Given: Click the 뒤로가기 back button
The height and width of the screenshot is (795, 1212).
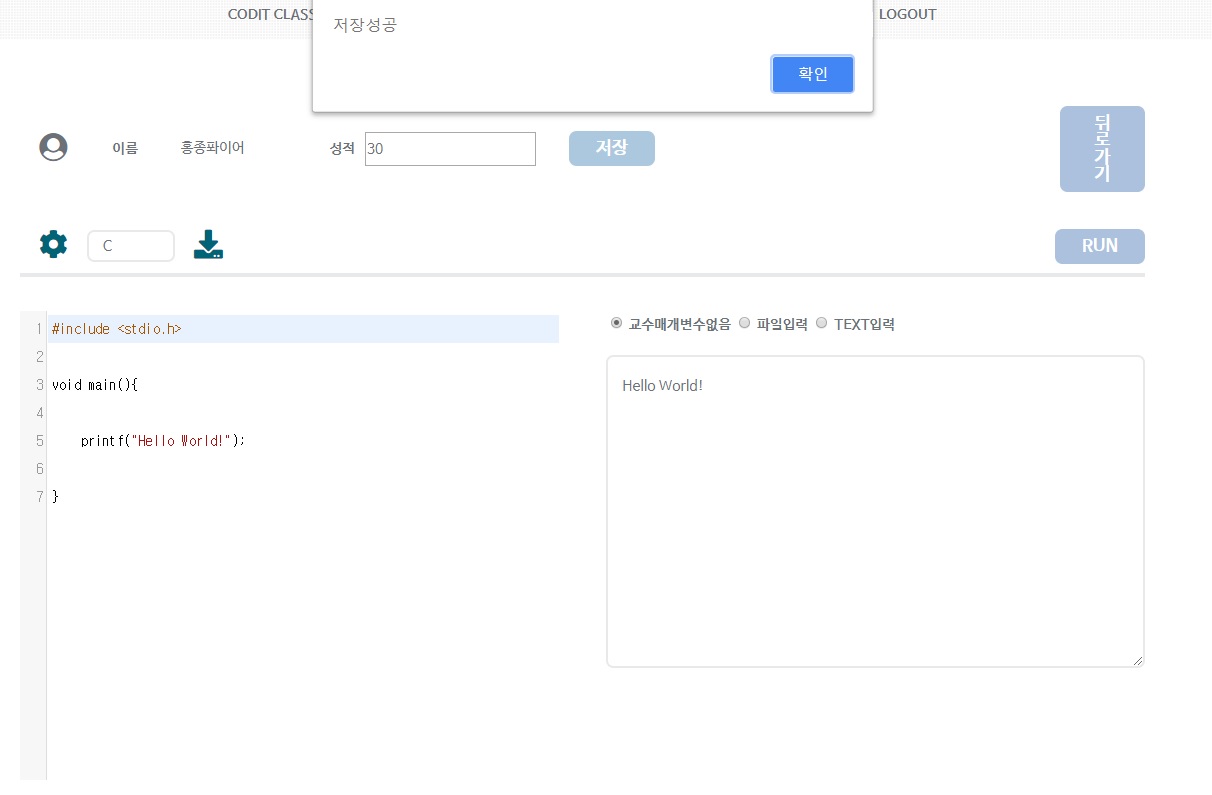Looking at the screenshot, I should click(1102, 148).
